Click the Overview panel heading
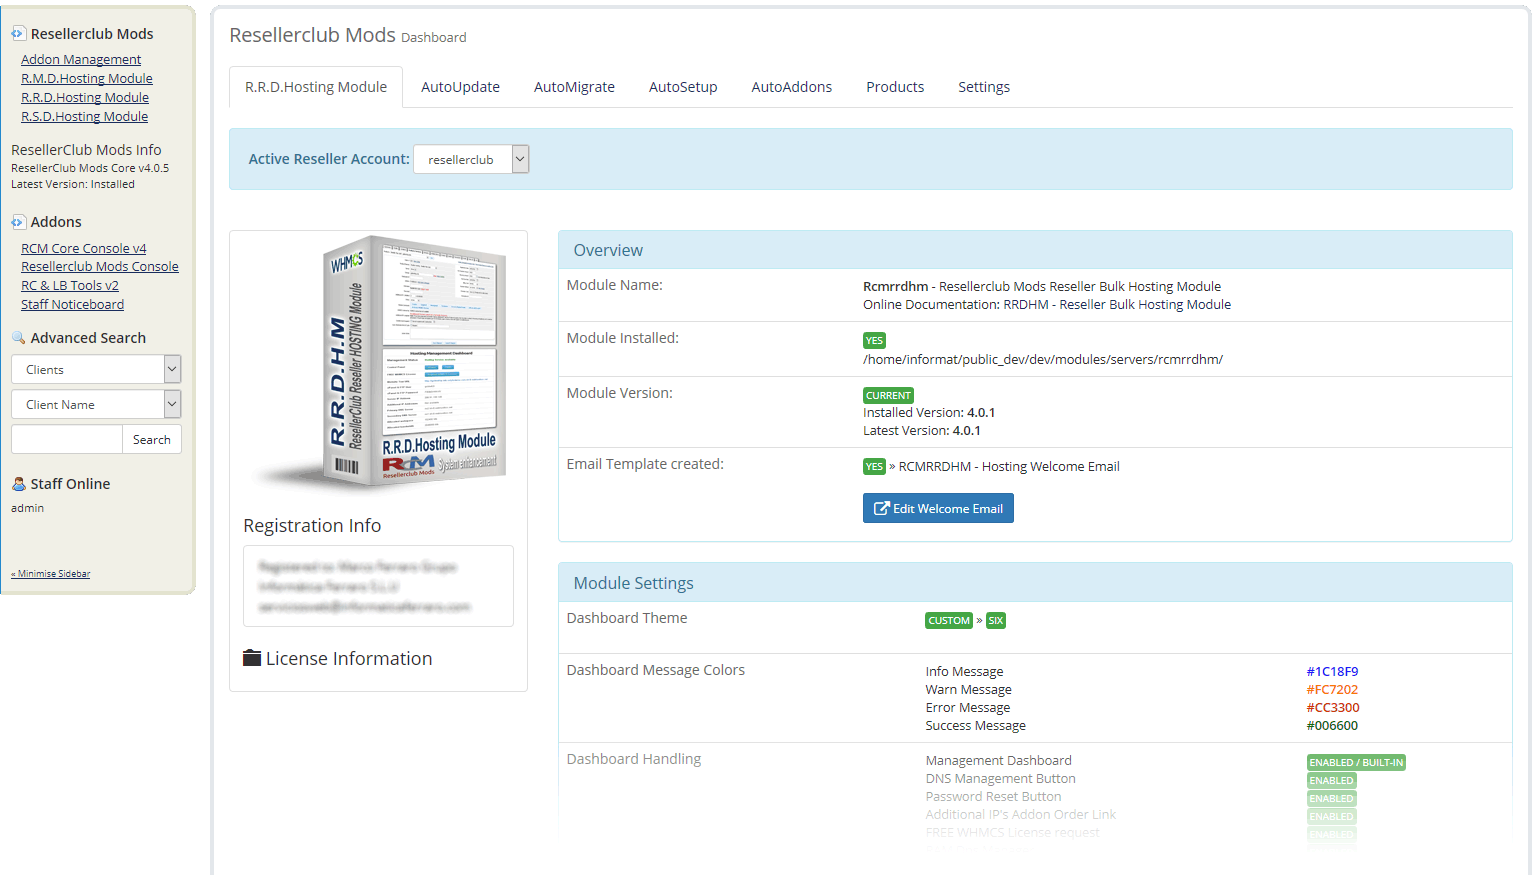The height and width of the screenshot is (875, 1538). point(608,250)
